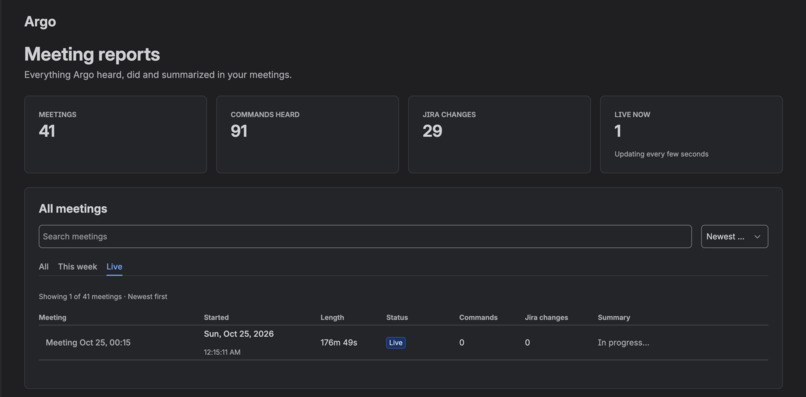Click the Status column header

pos(397,317)
